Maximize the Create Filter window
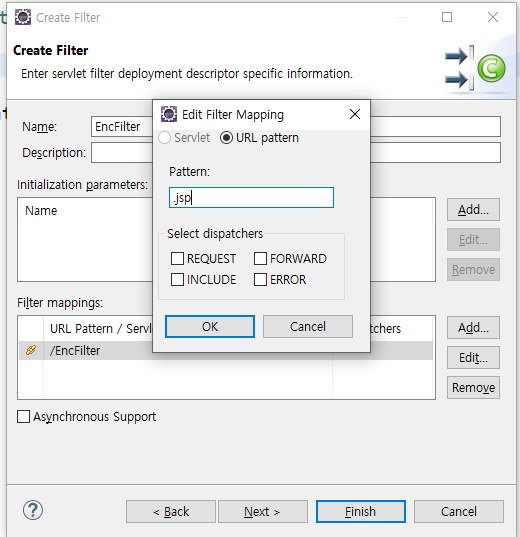 [447, 17]
